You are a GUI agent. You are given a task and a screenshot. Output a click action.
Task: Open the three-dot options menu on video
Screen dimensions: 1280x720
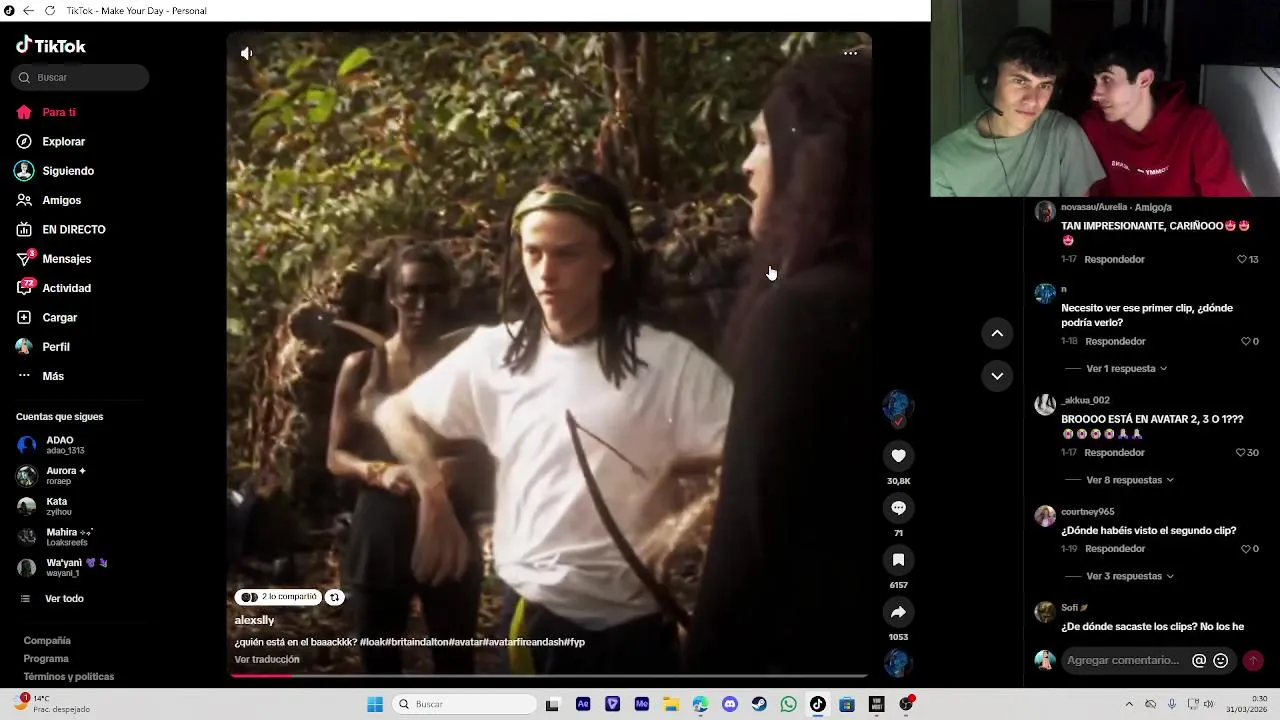click(x=850, y=53)
